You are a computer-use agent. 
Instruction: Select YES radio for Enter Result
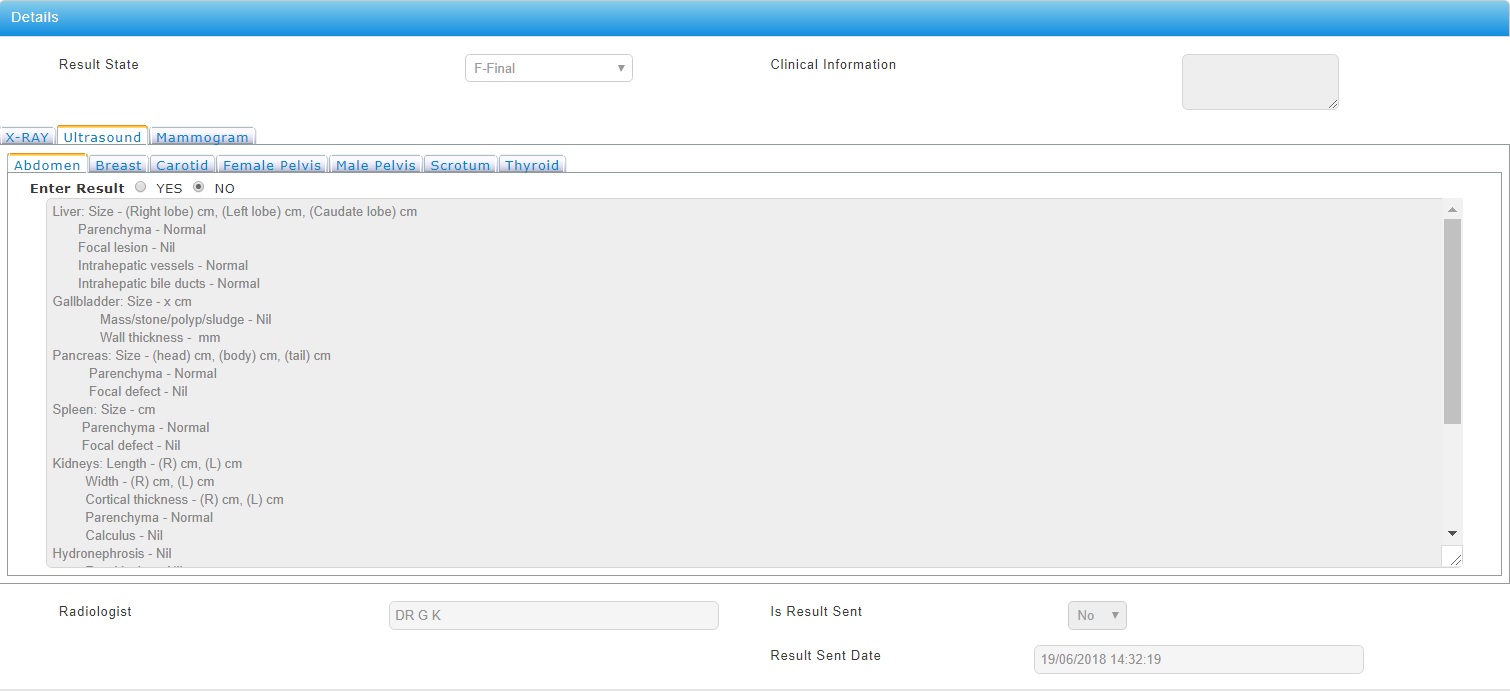tap(140, 187)
